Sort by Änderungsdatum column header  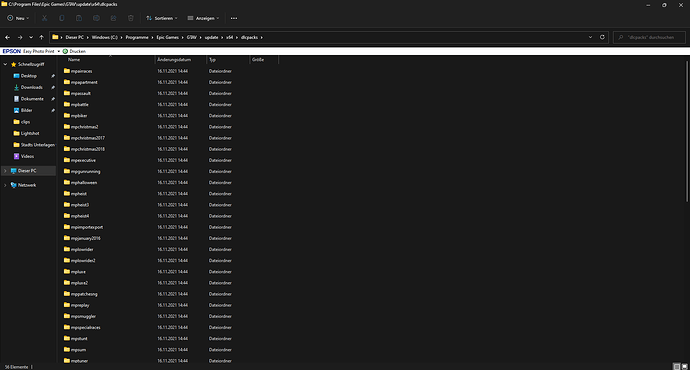click(174, 59)
